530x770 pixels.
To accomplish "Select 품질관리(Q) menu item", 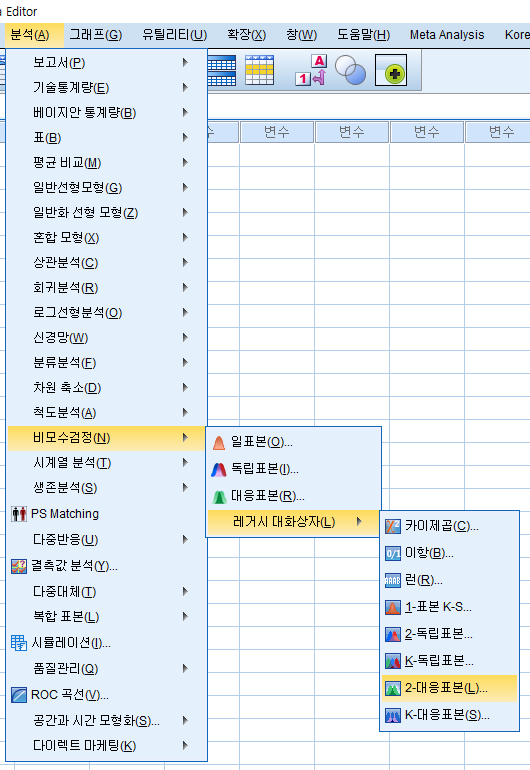I will coord(107,668).
